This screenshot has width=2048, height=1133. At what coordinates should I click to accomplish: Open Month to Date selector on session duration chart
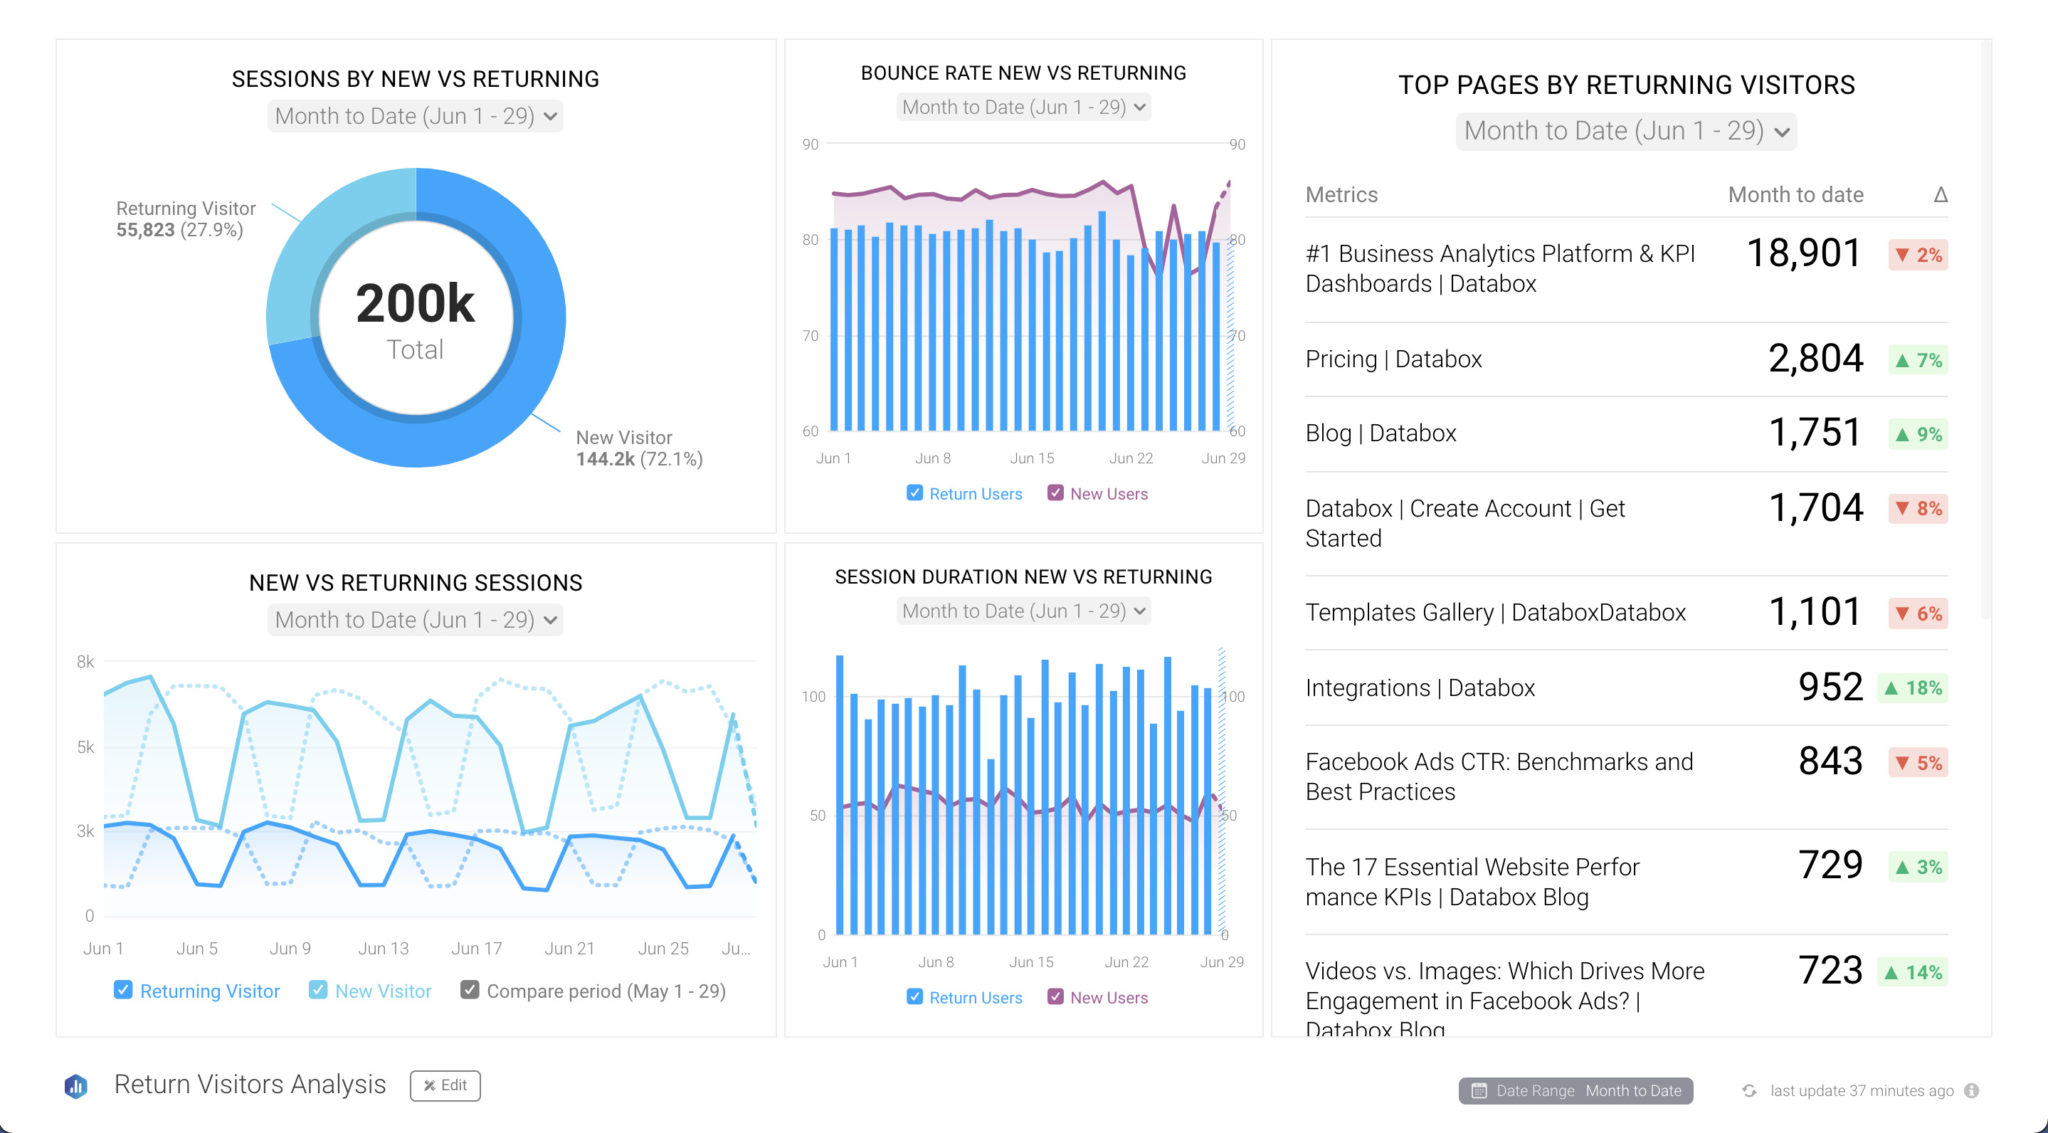(x=1022, y=610)
